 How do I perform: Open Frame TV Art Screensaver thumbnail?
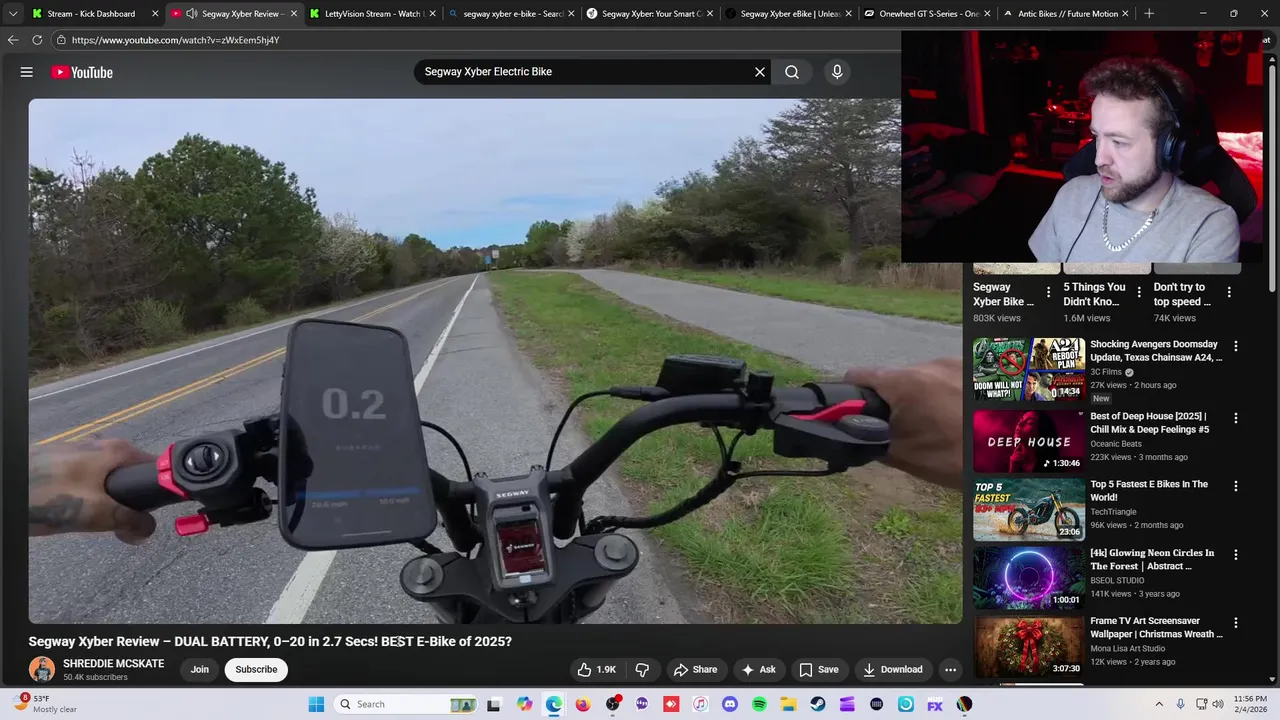[1029, 646]
